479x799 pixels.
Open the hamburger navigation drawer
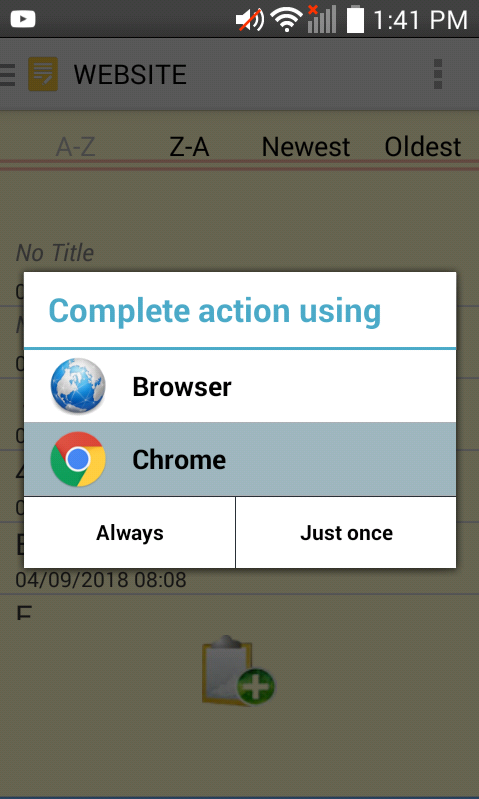coord(7,74)
